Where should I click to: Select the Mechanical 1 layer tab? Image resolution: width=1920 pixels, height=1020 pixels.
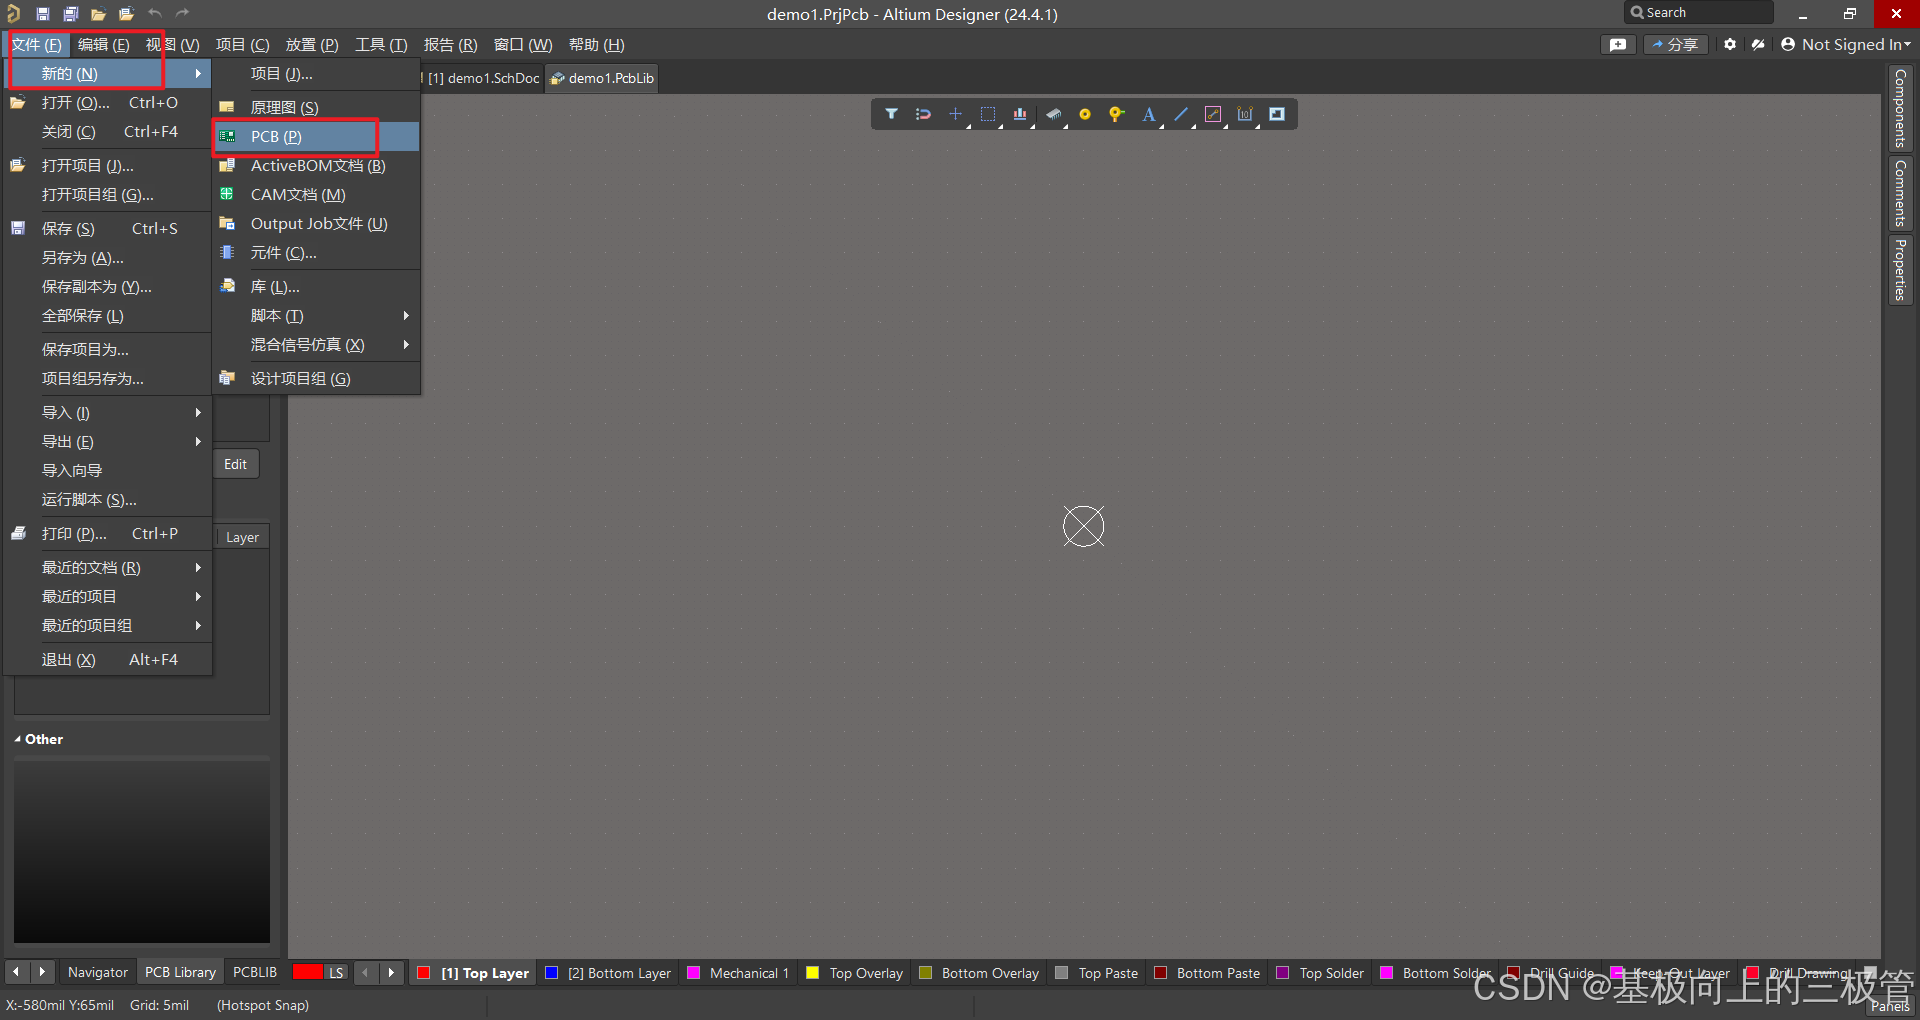(738, 973)
